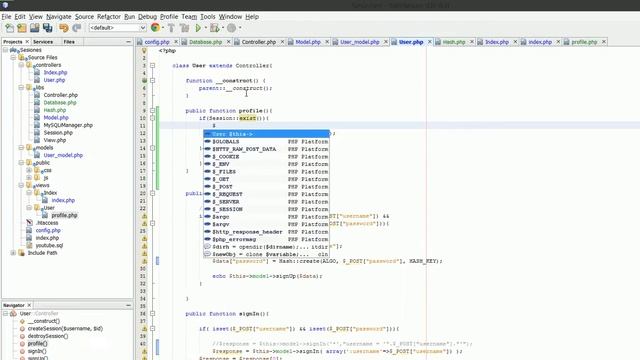Open the File menu
This screenshot has width=640, height=360.
(6, 17)
